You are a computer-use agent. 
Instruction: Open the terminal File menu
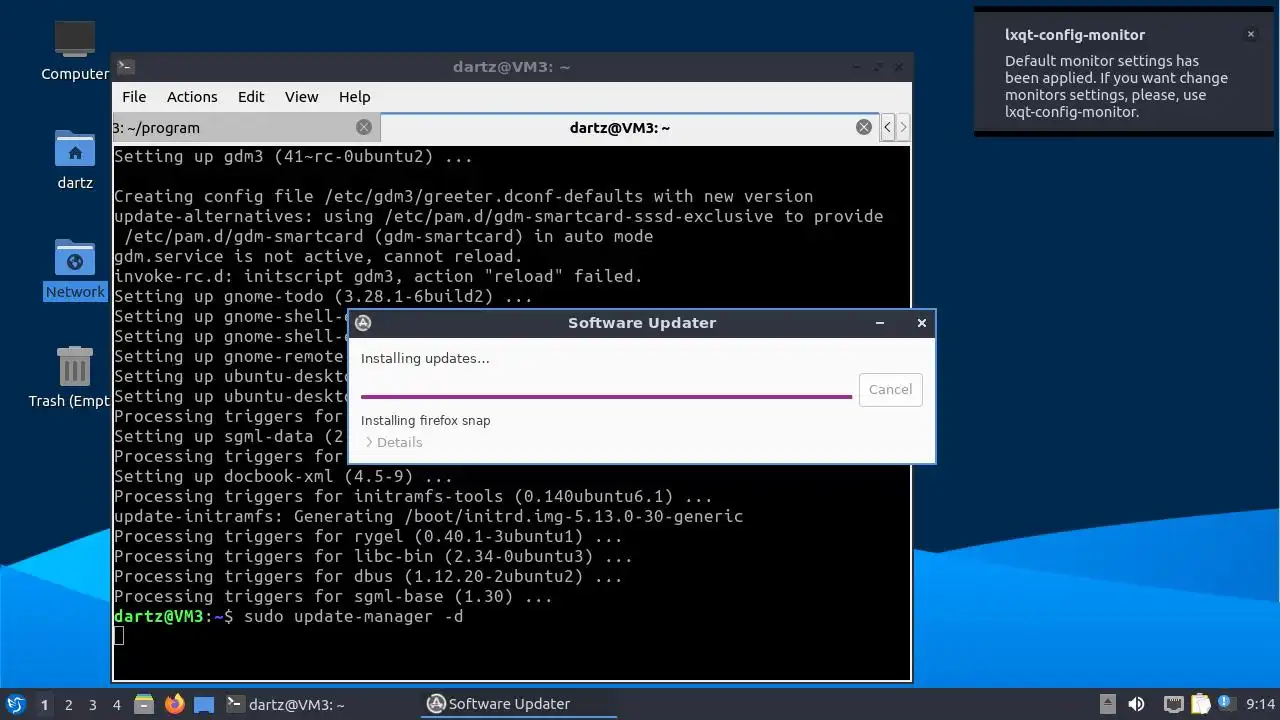coord(134,97)
